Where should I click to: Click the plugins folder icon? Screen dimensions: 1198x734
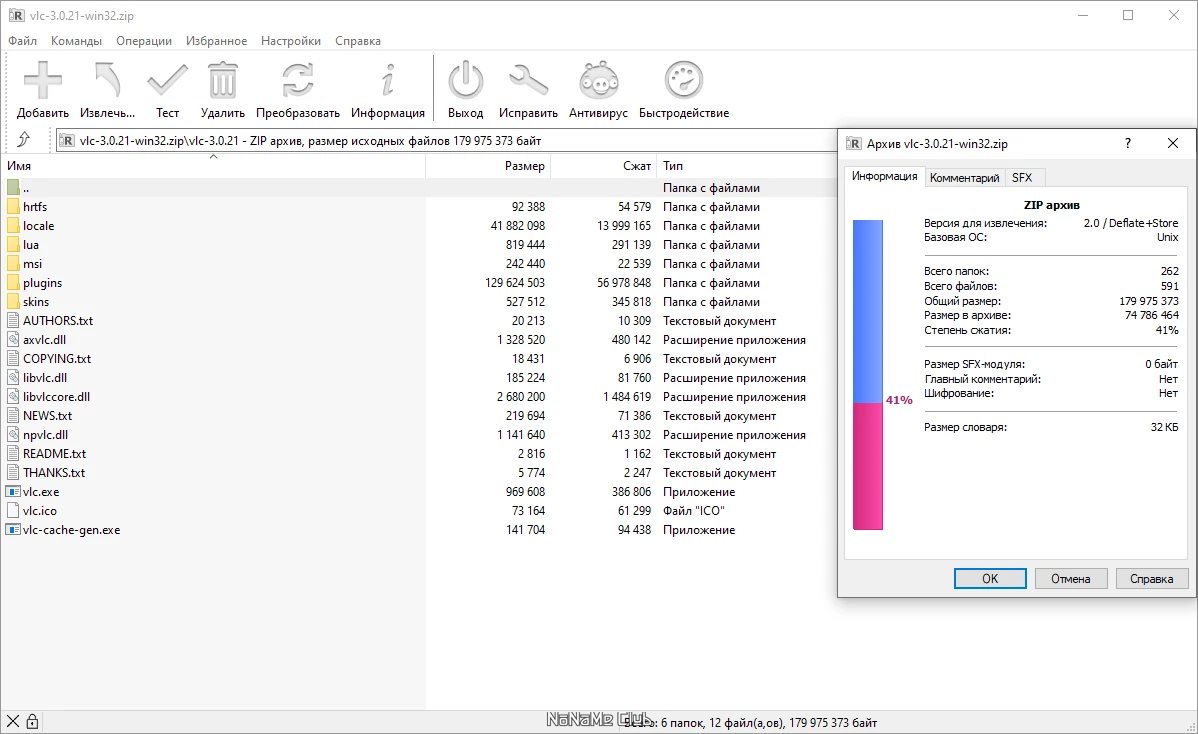point(13,283)
